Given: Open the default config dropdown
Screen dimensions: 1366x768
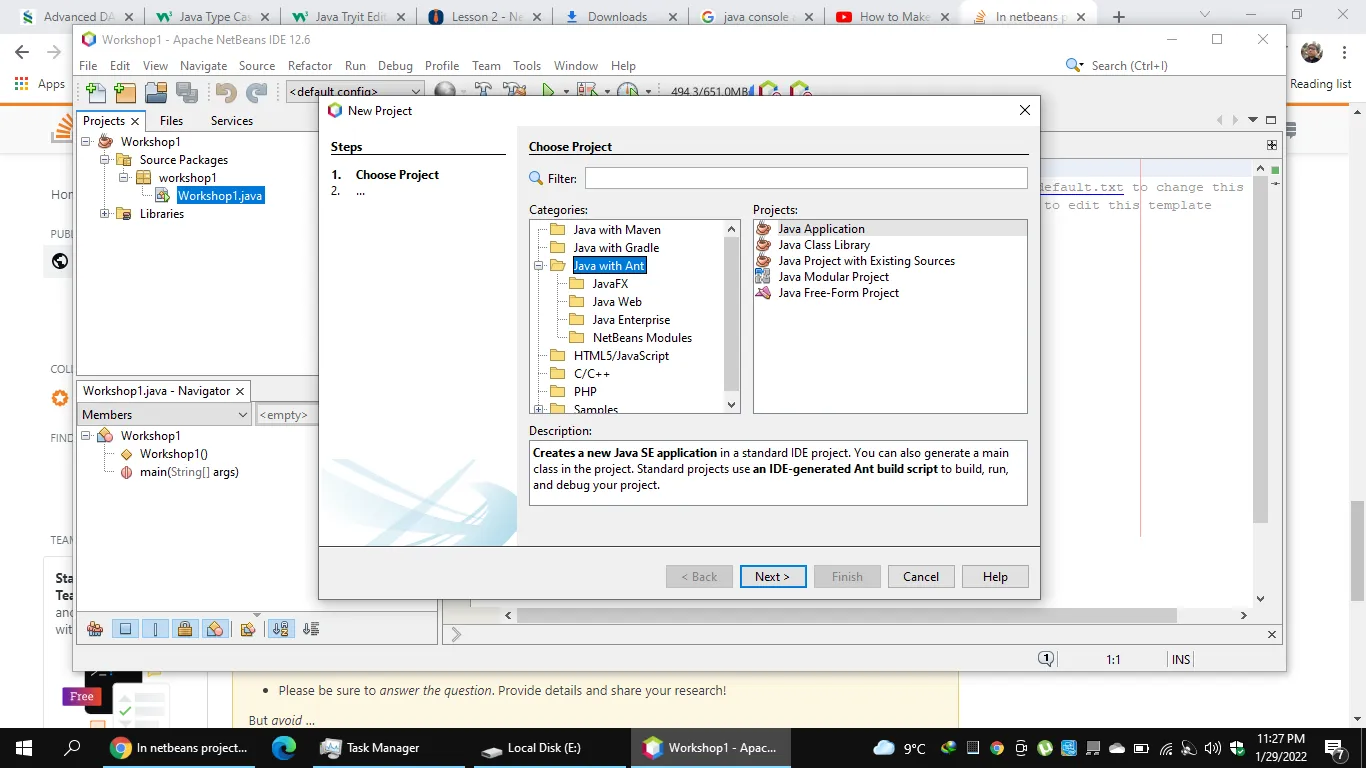Looking at the screenshot, I should click(355, 92).
